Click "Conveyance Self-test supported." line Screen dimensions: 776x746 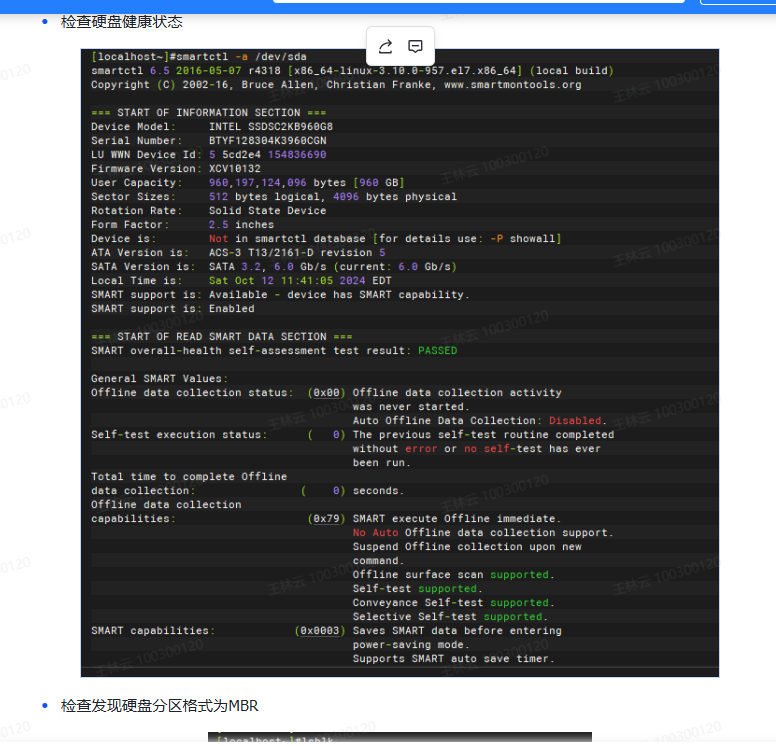[x=454, y=603]
